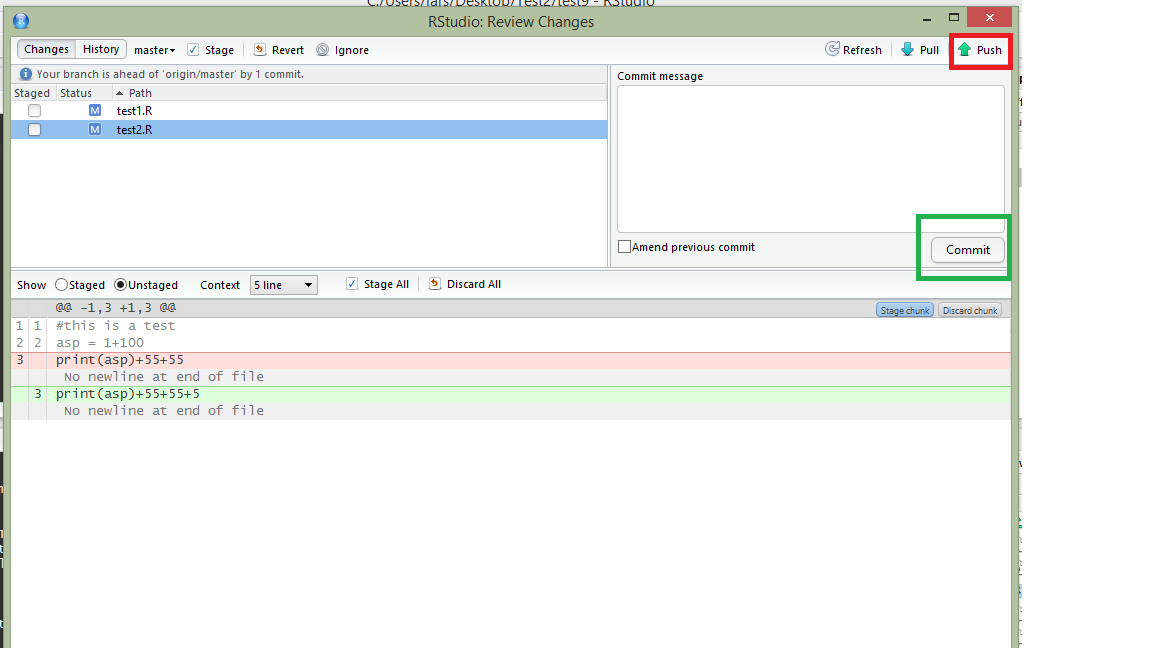
Task: Open the master branch dropdown
Action: click(154, 50)
